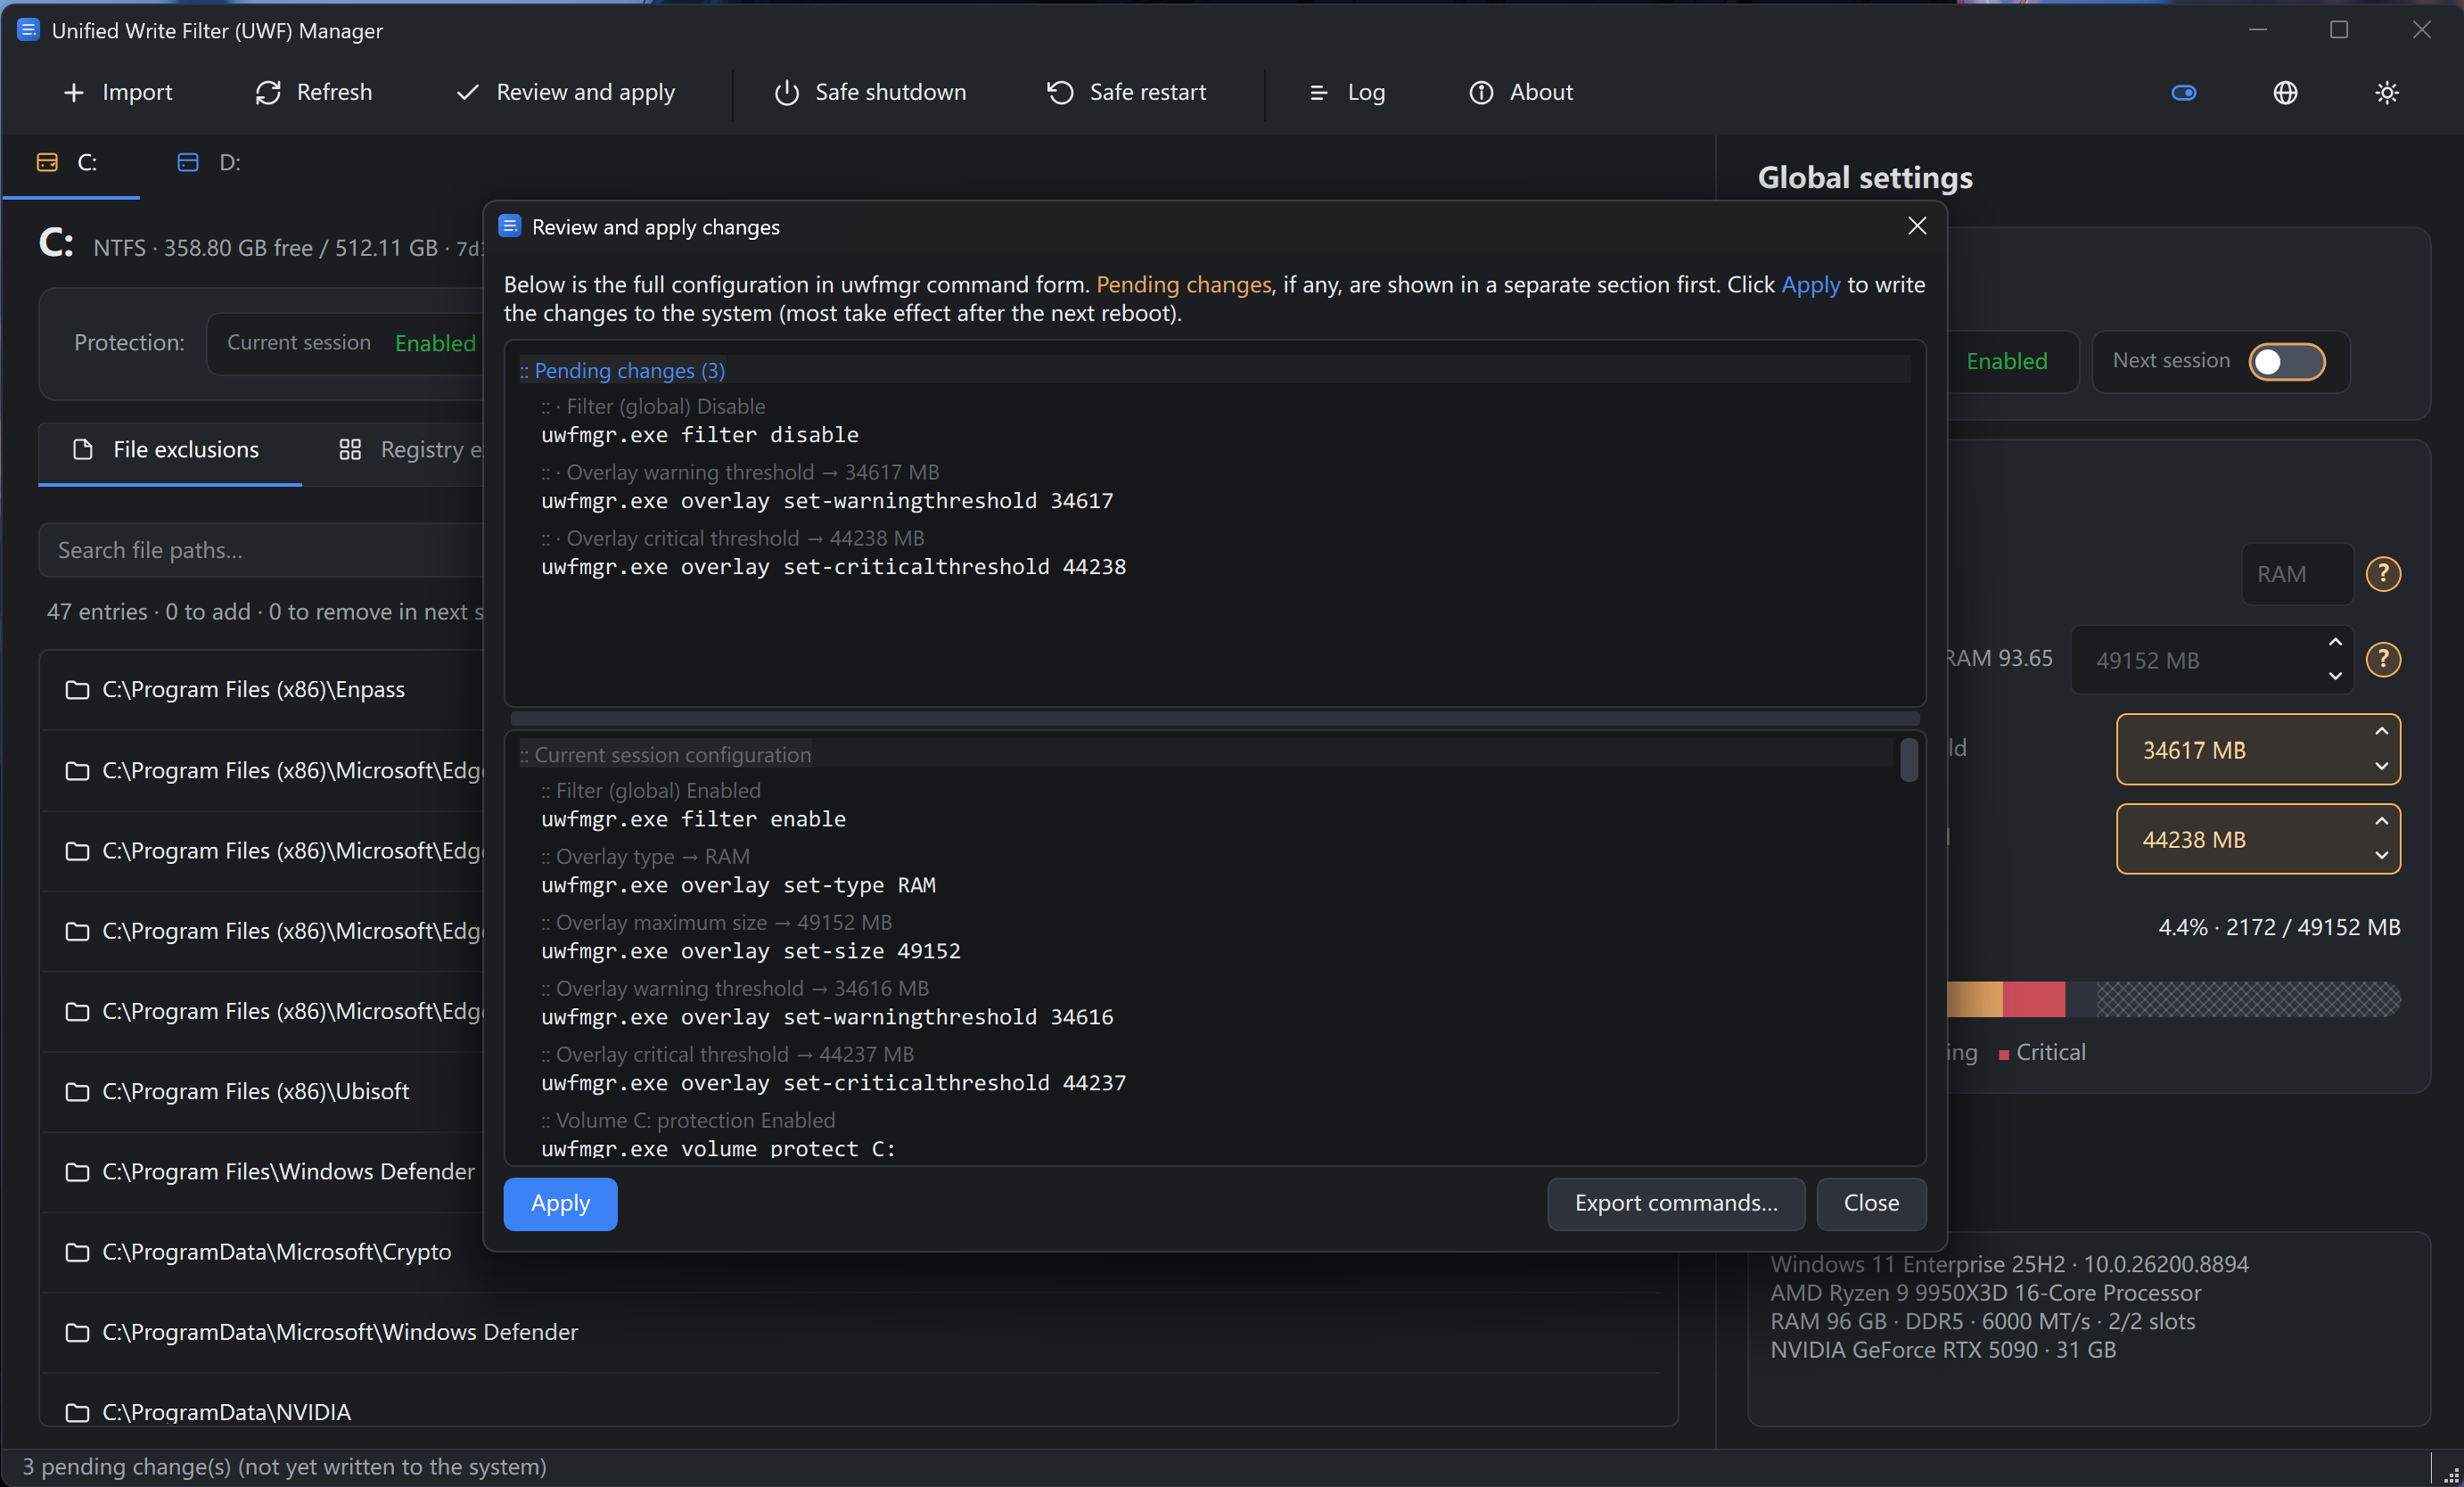This screenshot has width=2464, height=1487.
Task: Click the splitter between dialog panes
Action: (x=1214, y=718)
